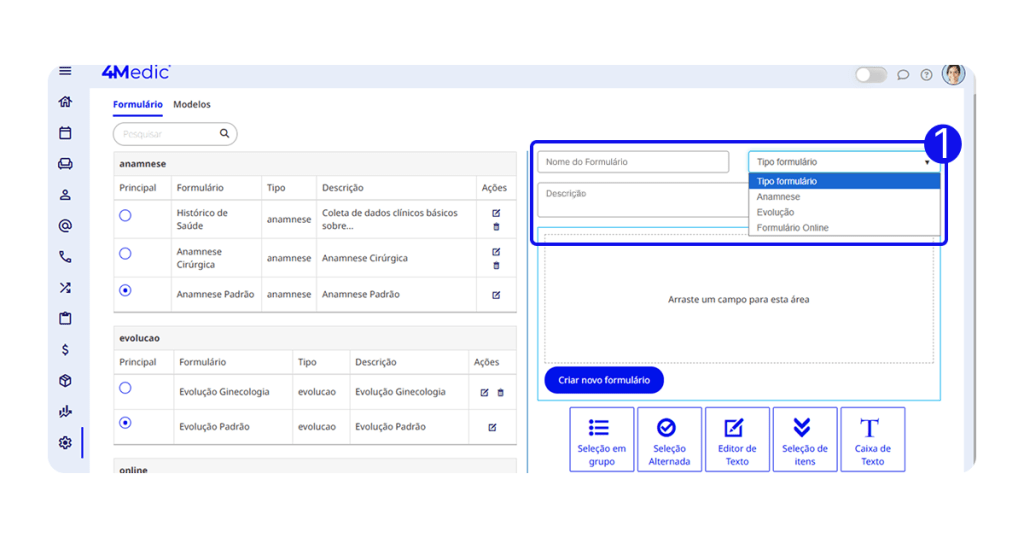Choose Formulário Online in dropdown list
This screenshot has height=538, width=1024.
pyautogui.click(x=792, y=228)
